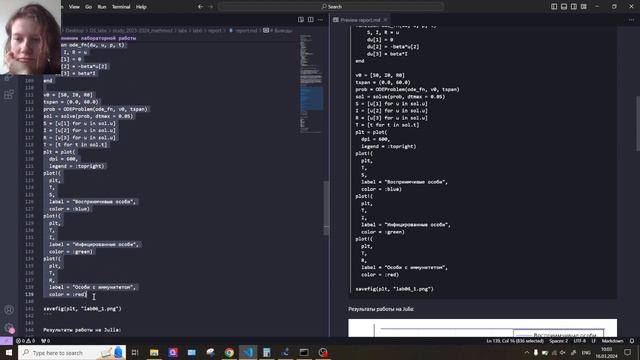Screen dimensions: 640x360
Task: Open the Go menu
Action: (89, 7)
